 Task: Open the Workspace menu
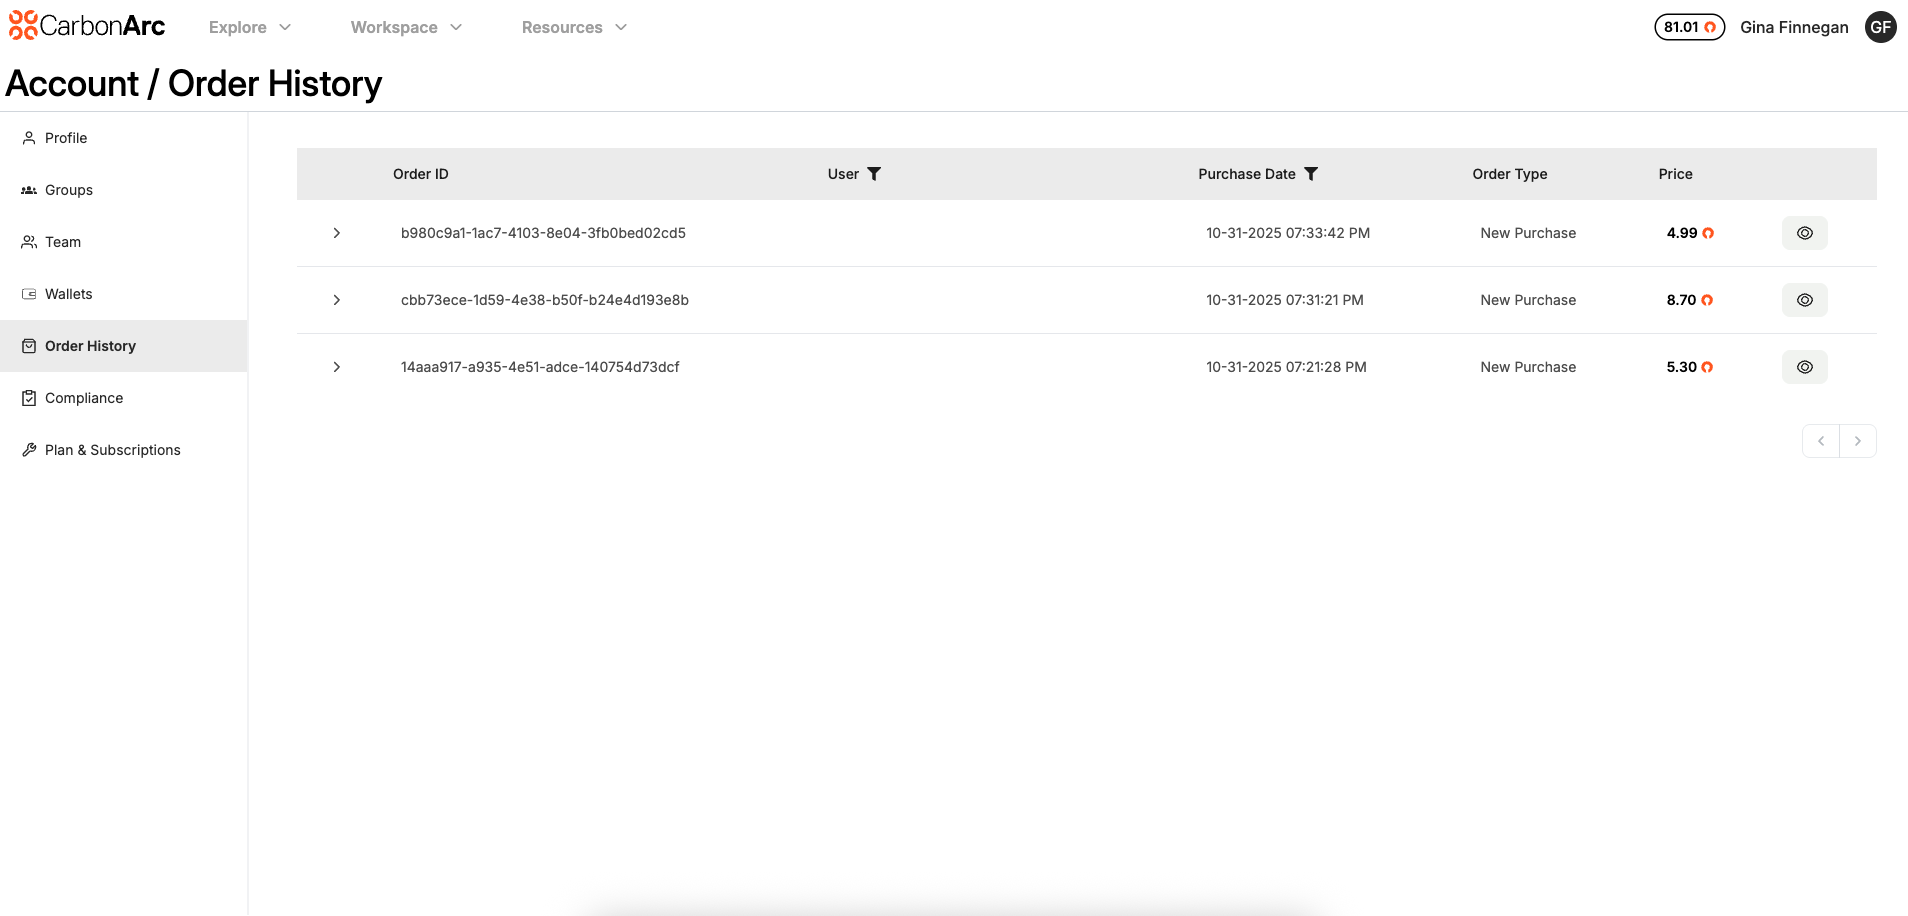click(x=406, y=27)
